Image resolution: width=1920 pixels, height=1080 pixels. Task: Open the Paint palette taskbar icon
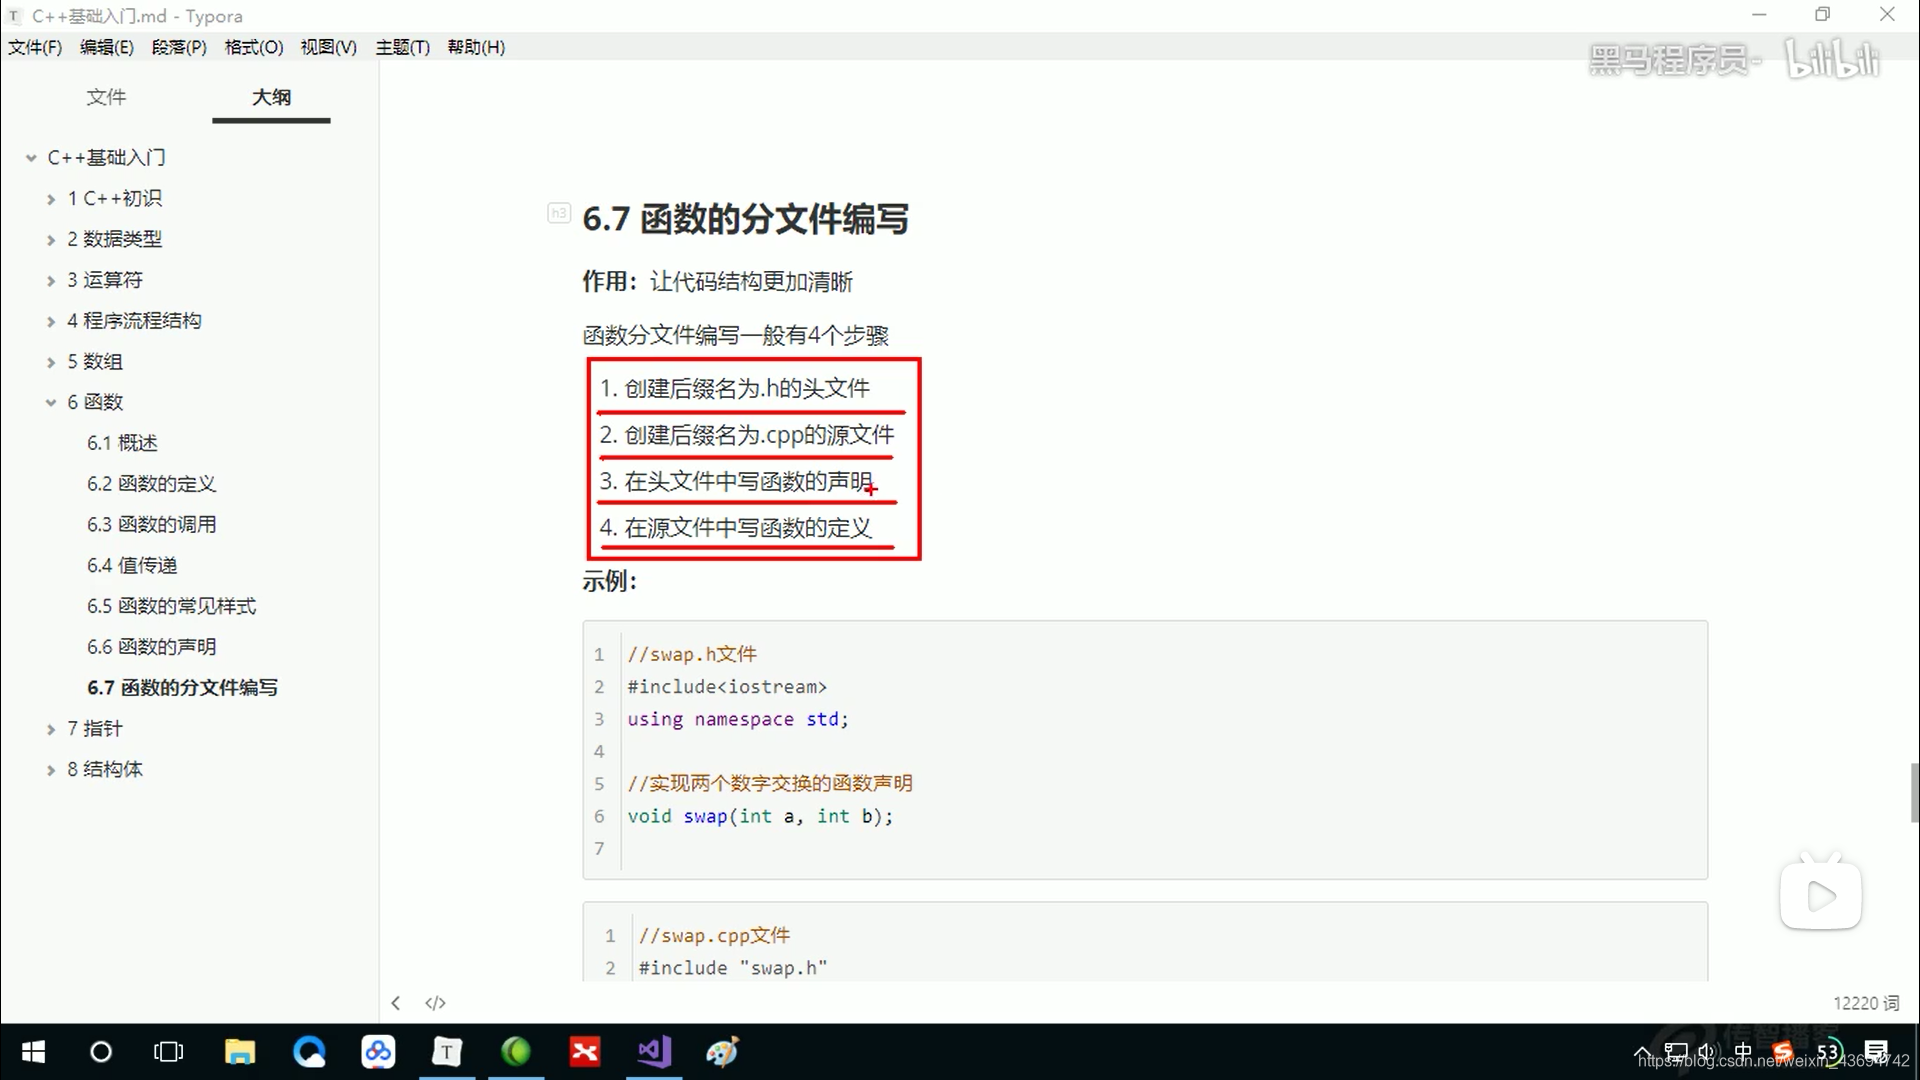point(722,1051)
